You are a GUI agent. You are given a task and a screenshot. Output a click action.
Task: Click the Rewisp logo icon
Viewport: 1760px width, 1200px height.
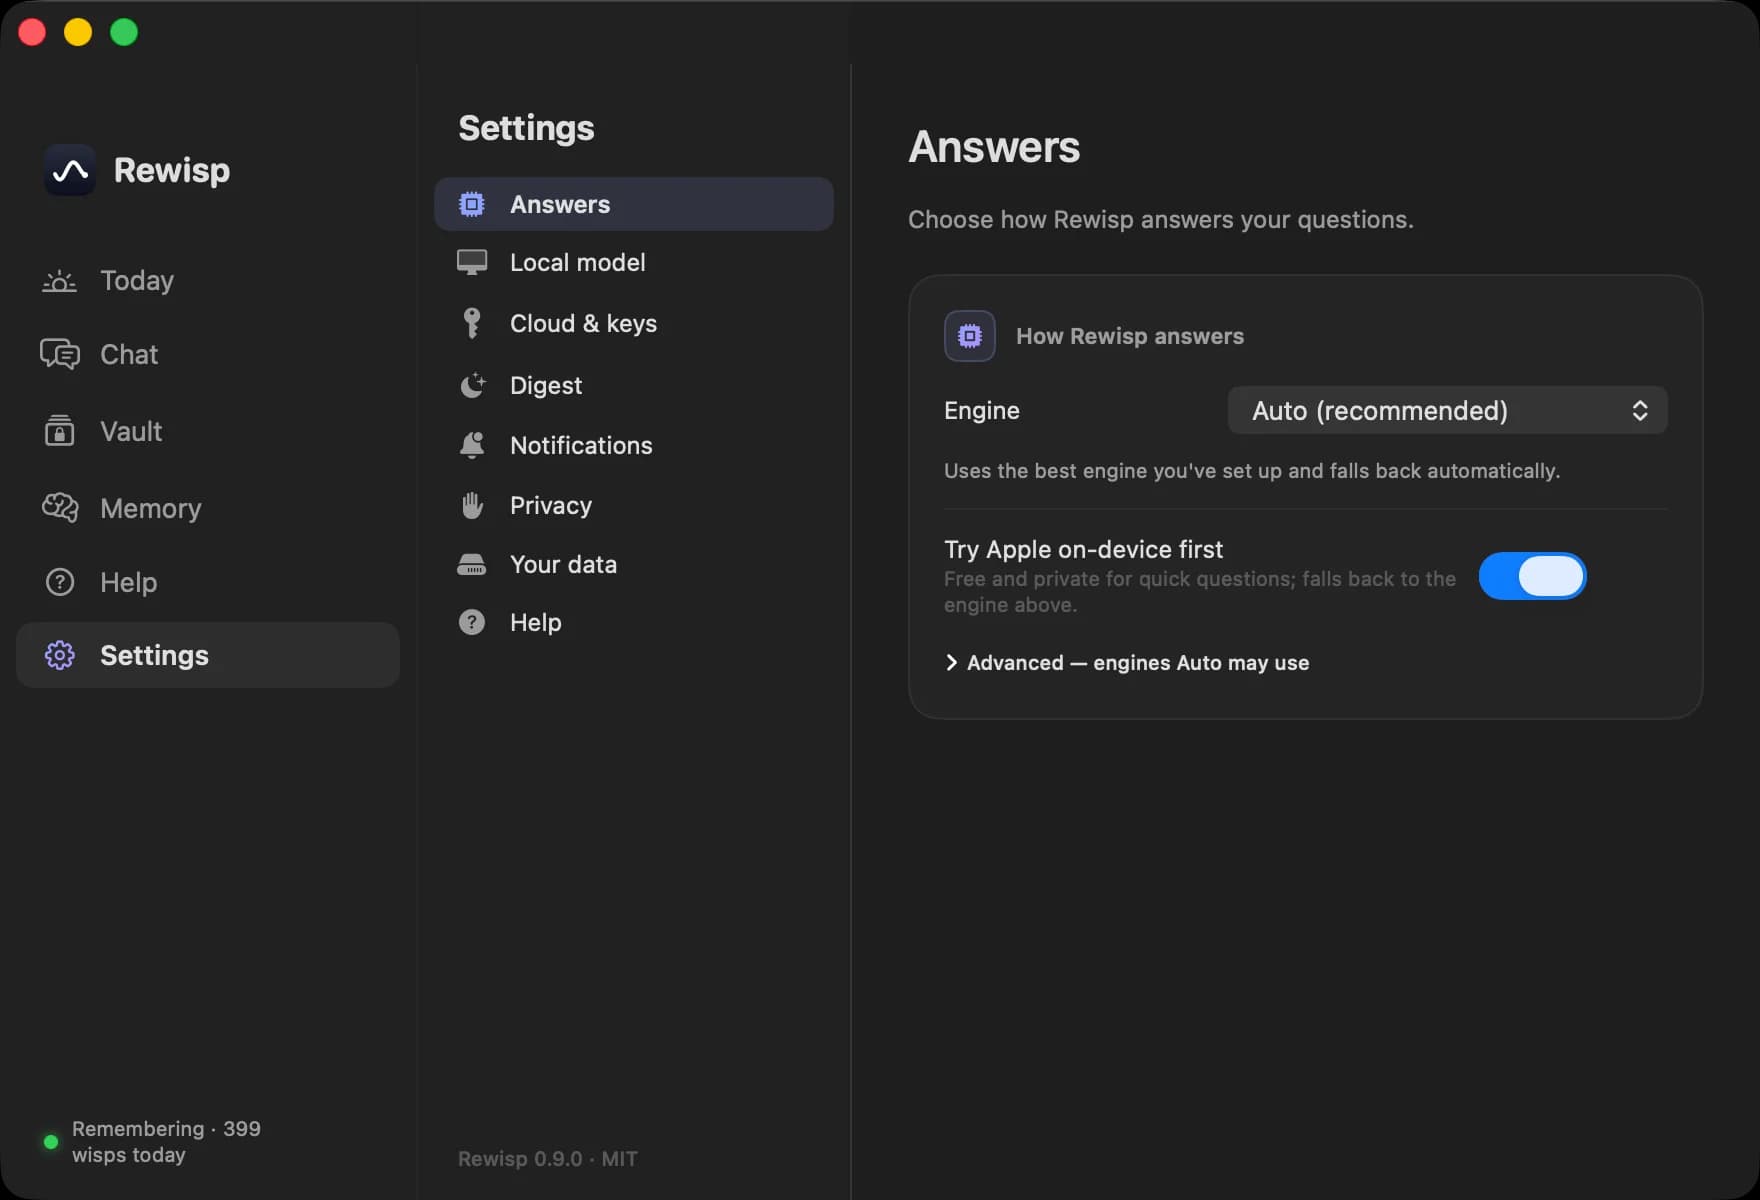(x=70, y=170)
